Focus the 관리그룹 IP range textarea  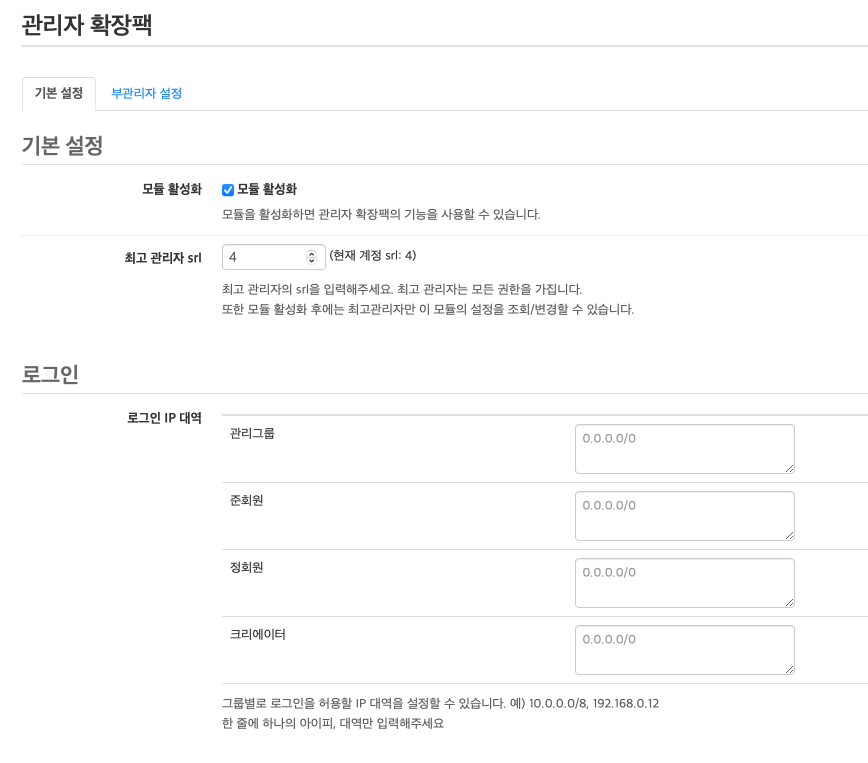coord(684,448)
